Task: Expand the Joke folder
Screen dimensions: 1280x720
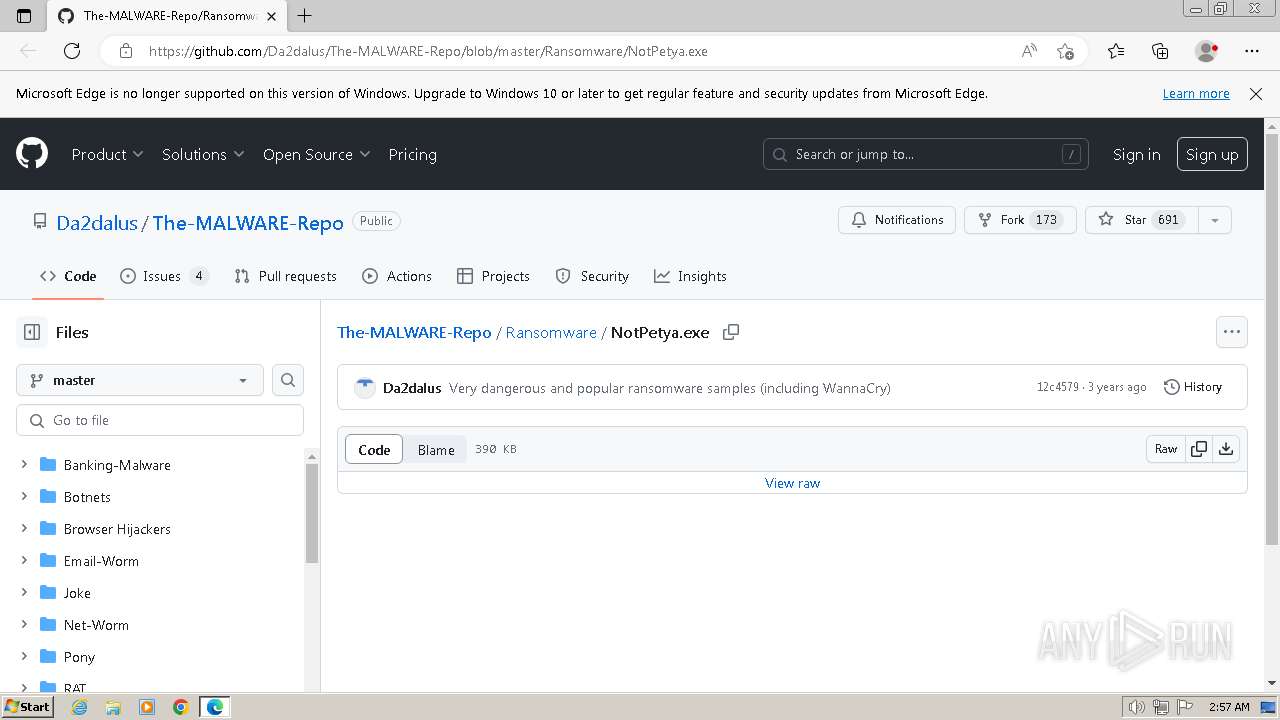Action: click(24, 592)
